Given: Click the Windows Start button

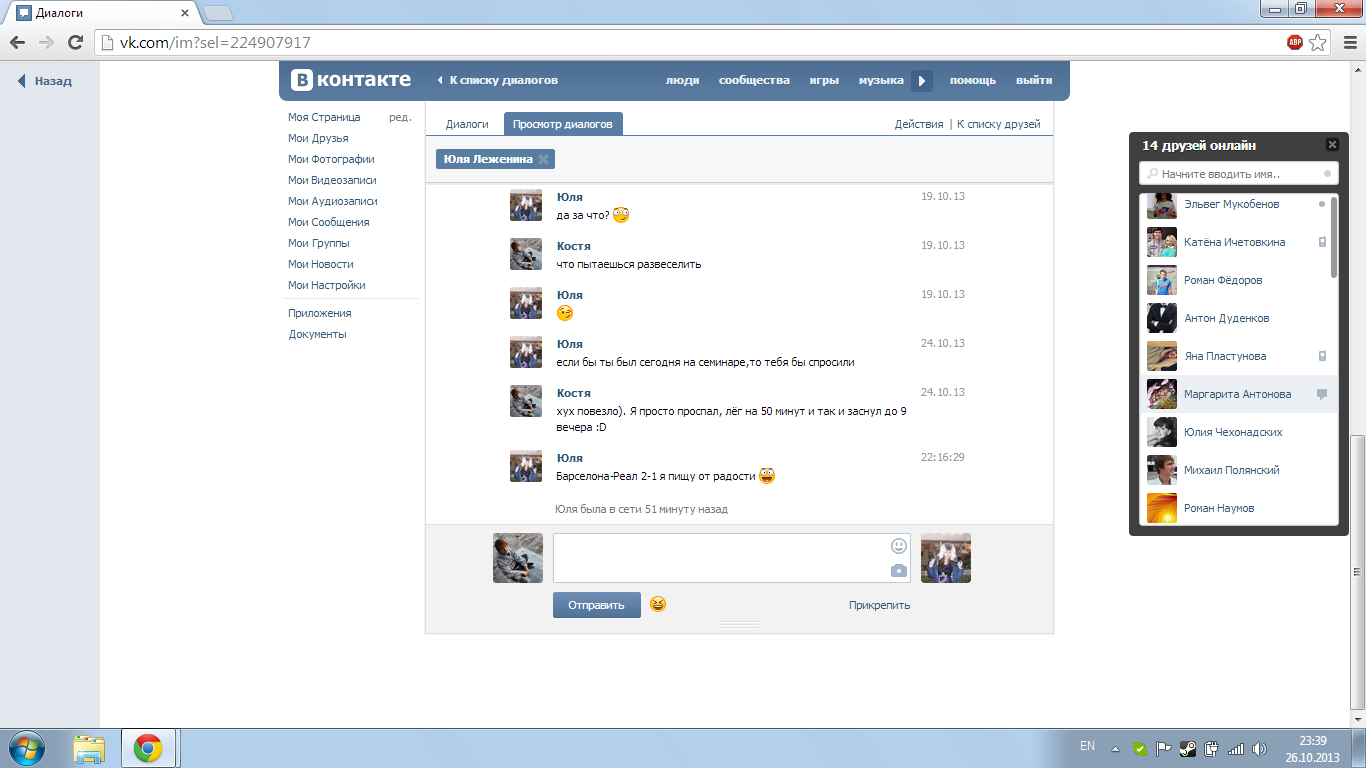Looking at the screenshot, I should click(27, 748).
